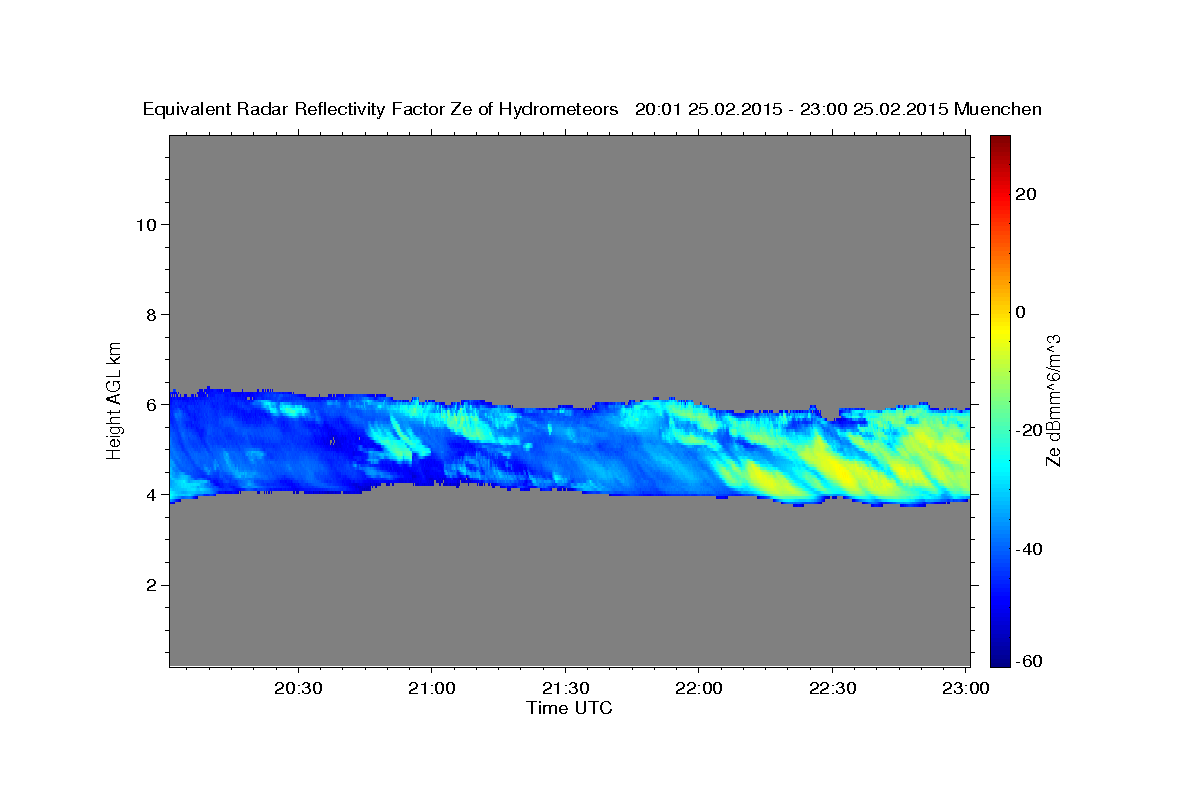The image size is (1200, 800).
Task: Click the yellow region of the colorbar
Action: (x=1000, y=330)
